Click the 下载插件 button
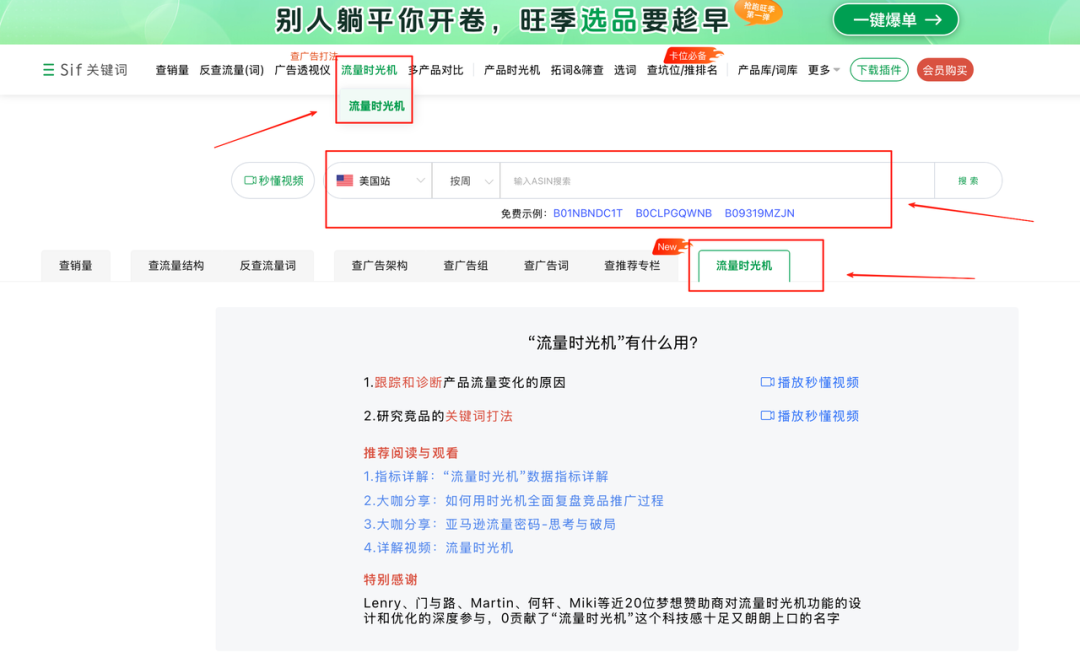Screen dimensions: 1080x652 point(878,70)
